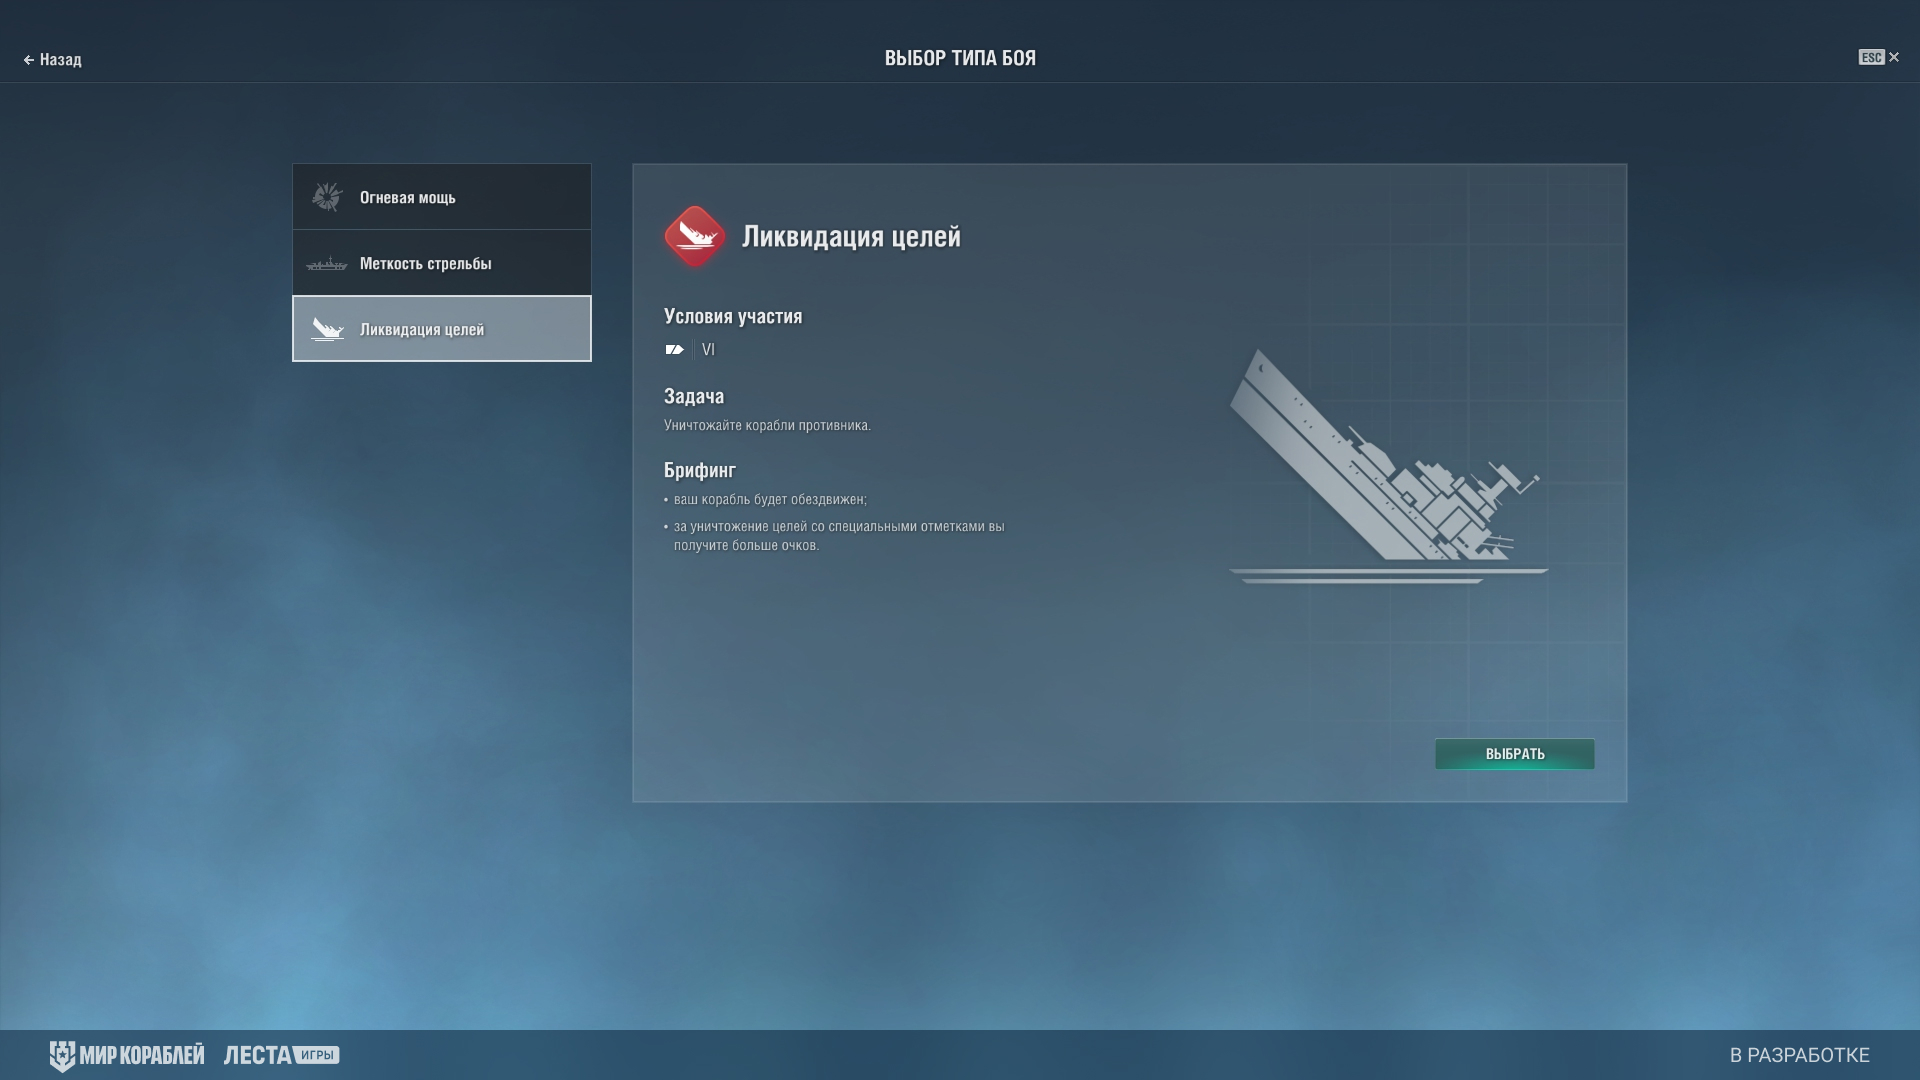Screen dimensions: 1920x1080
Task: Open the Ликвидация целей tab
Action: (442, 329)
